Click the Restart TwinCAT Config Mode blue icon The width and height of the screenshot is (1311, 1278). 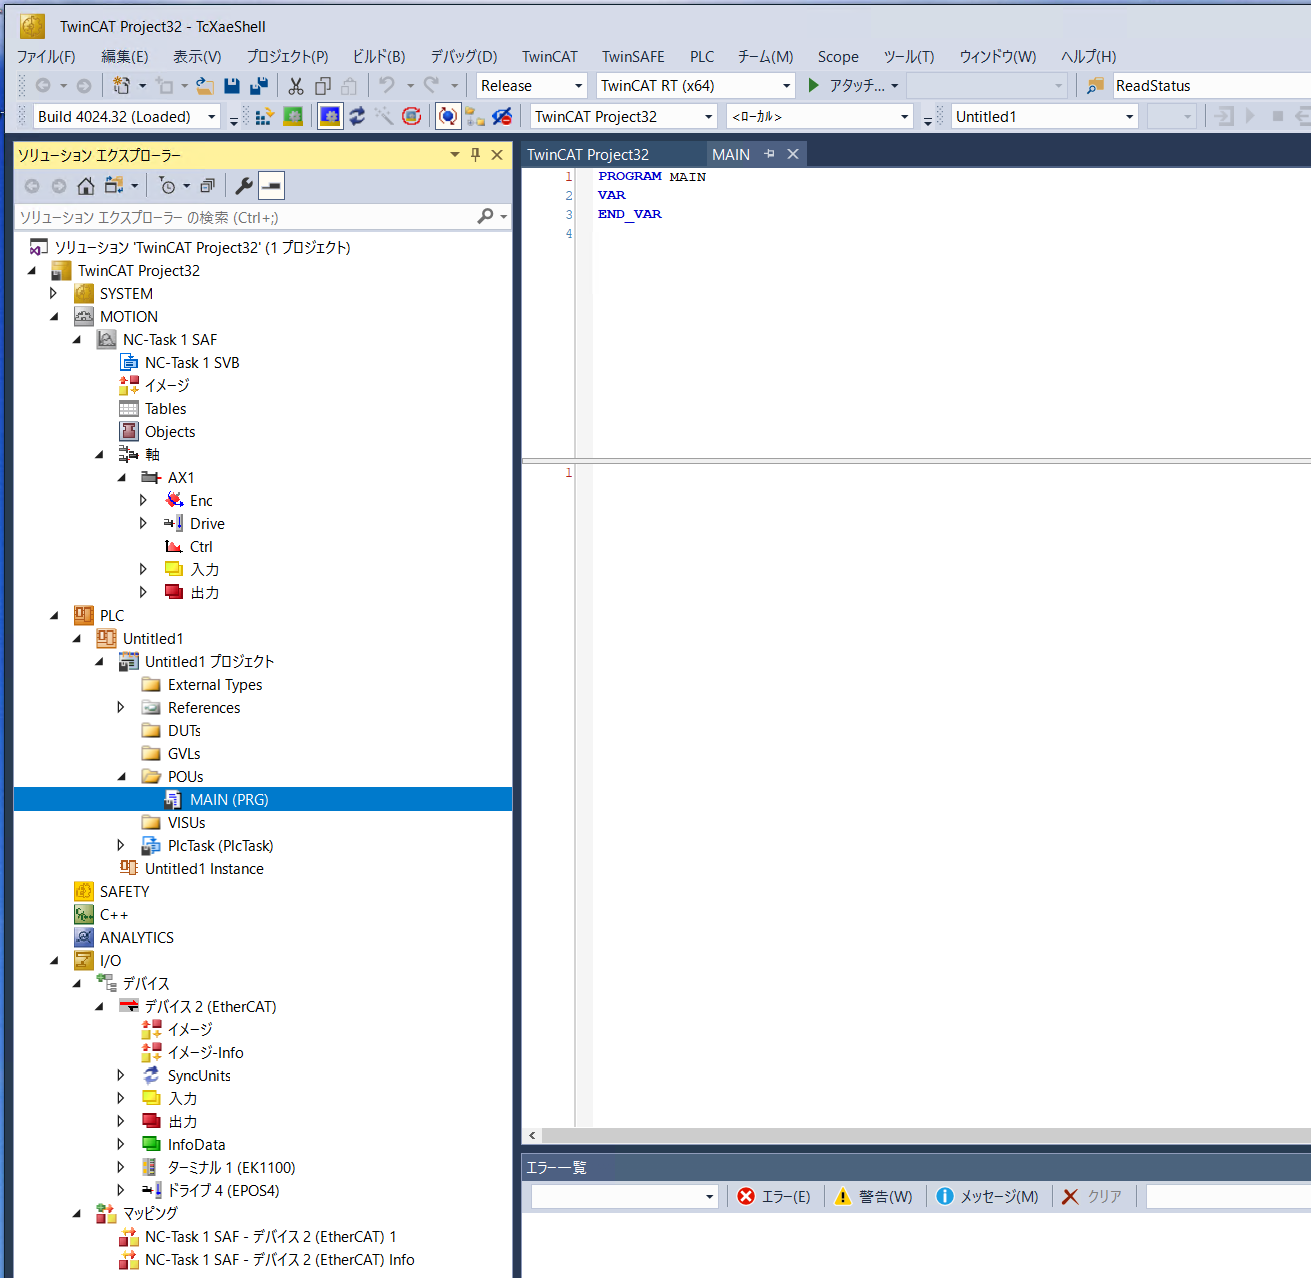pos(330,117)
